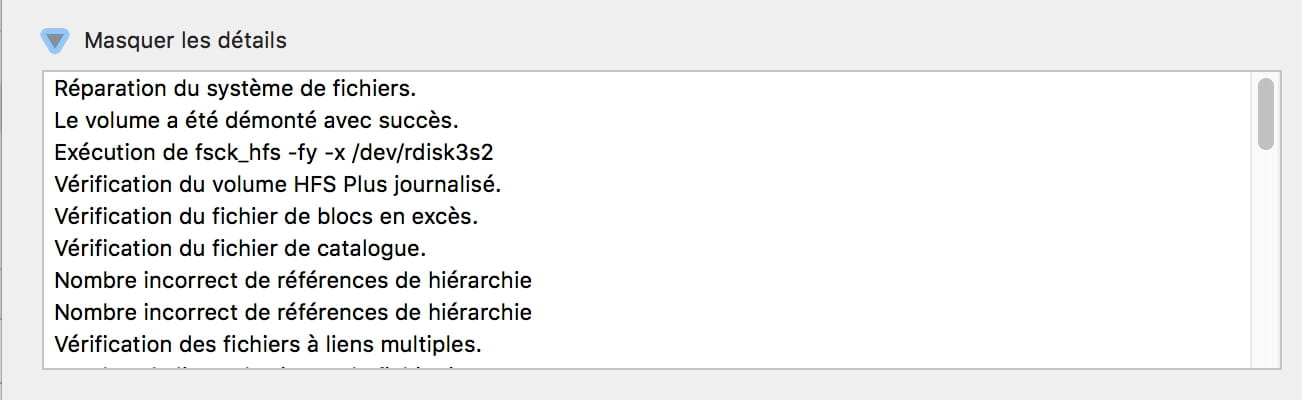
Task: Select line Le volume a été démonté
Action: pyautogui.click(x=256, y=120)
